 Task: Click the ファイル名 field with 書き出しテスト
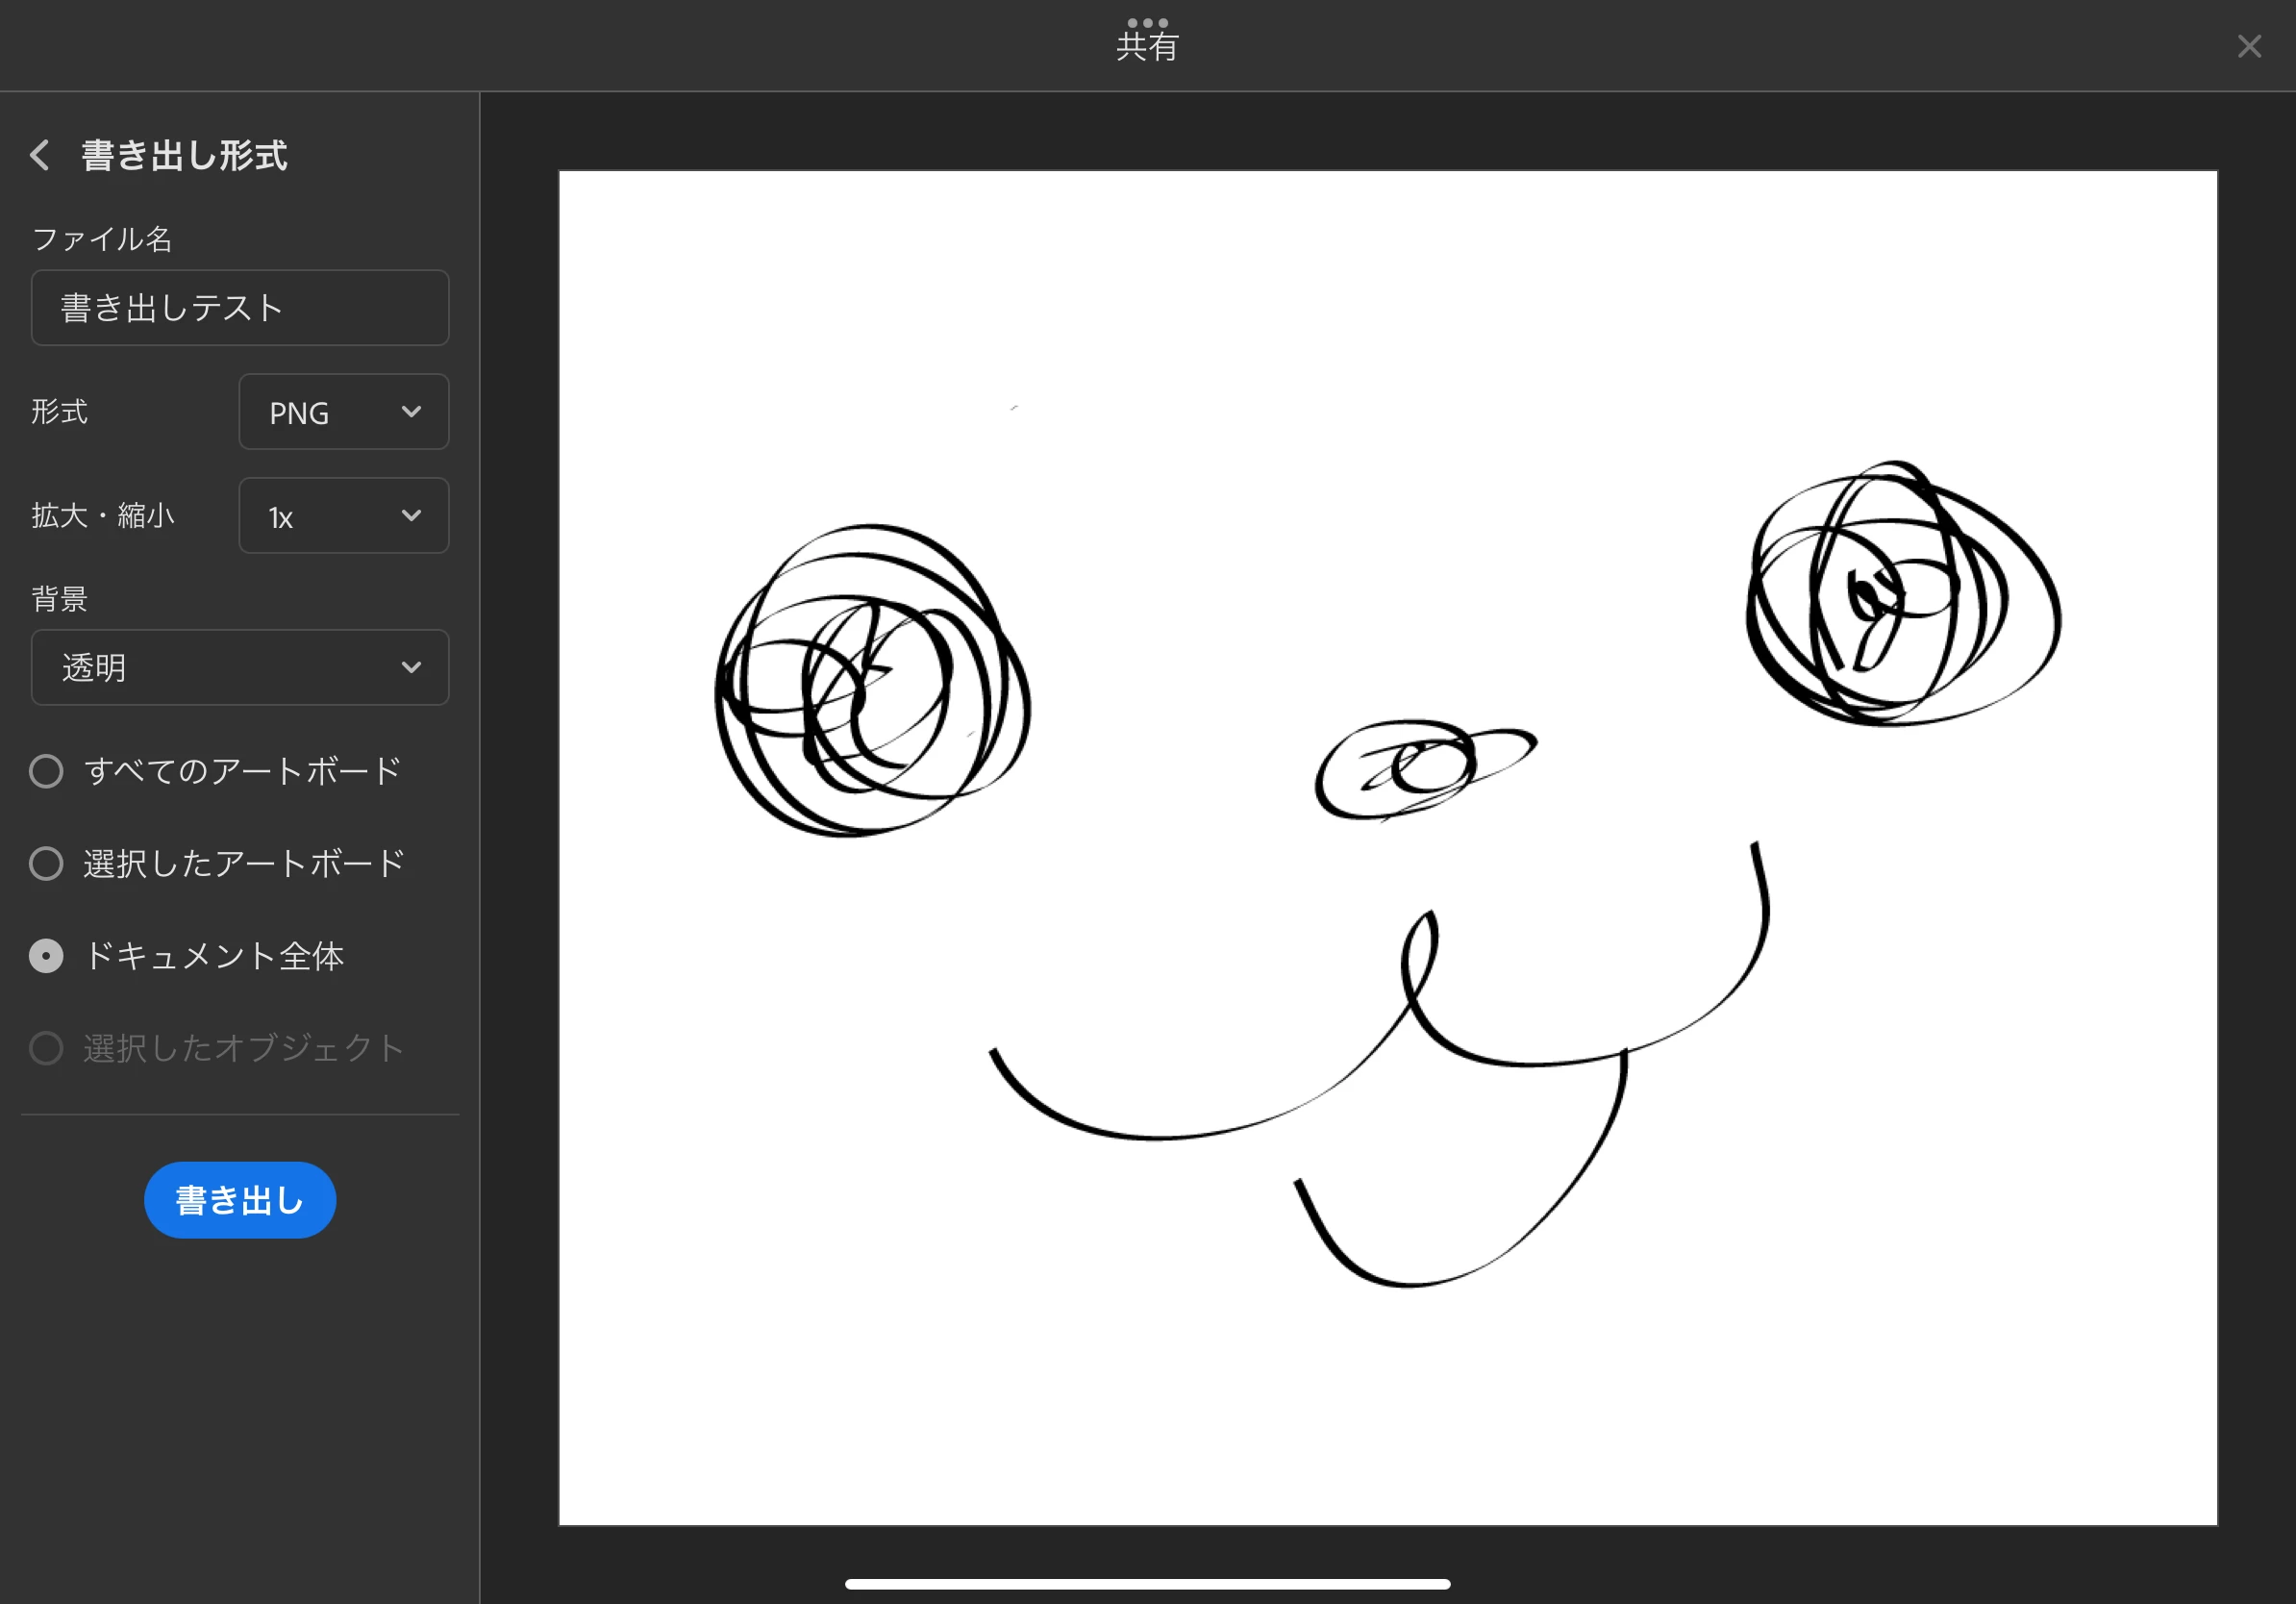[240, 308]
